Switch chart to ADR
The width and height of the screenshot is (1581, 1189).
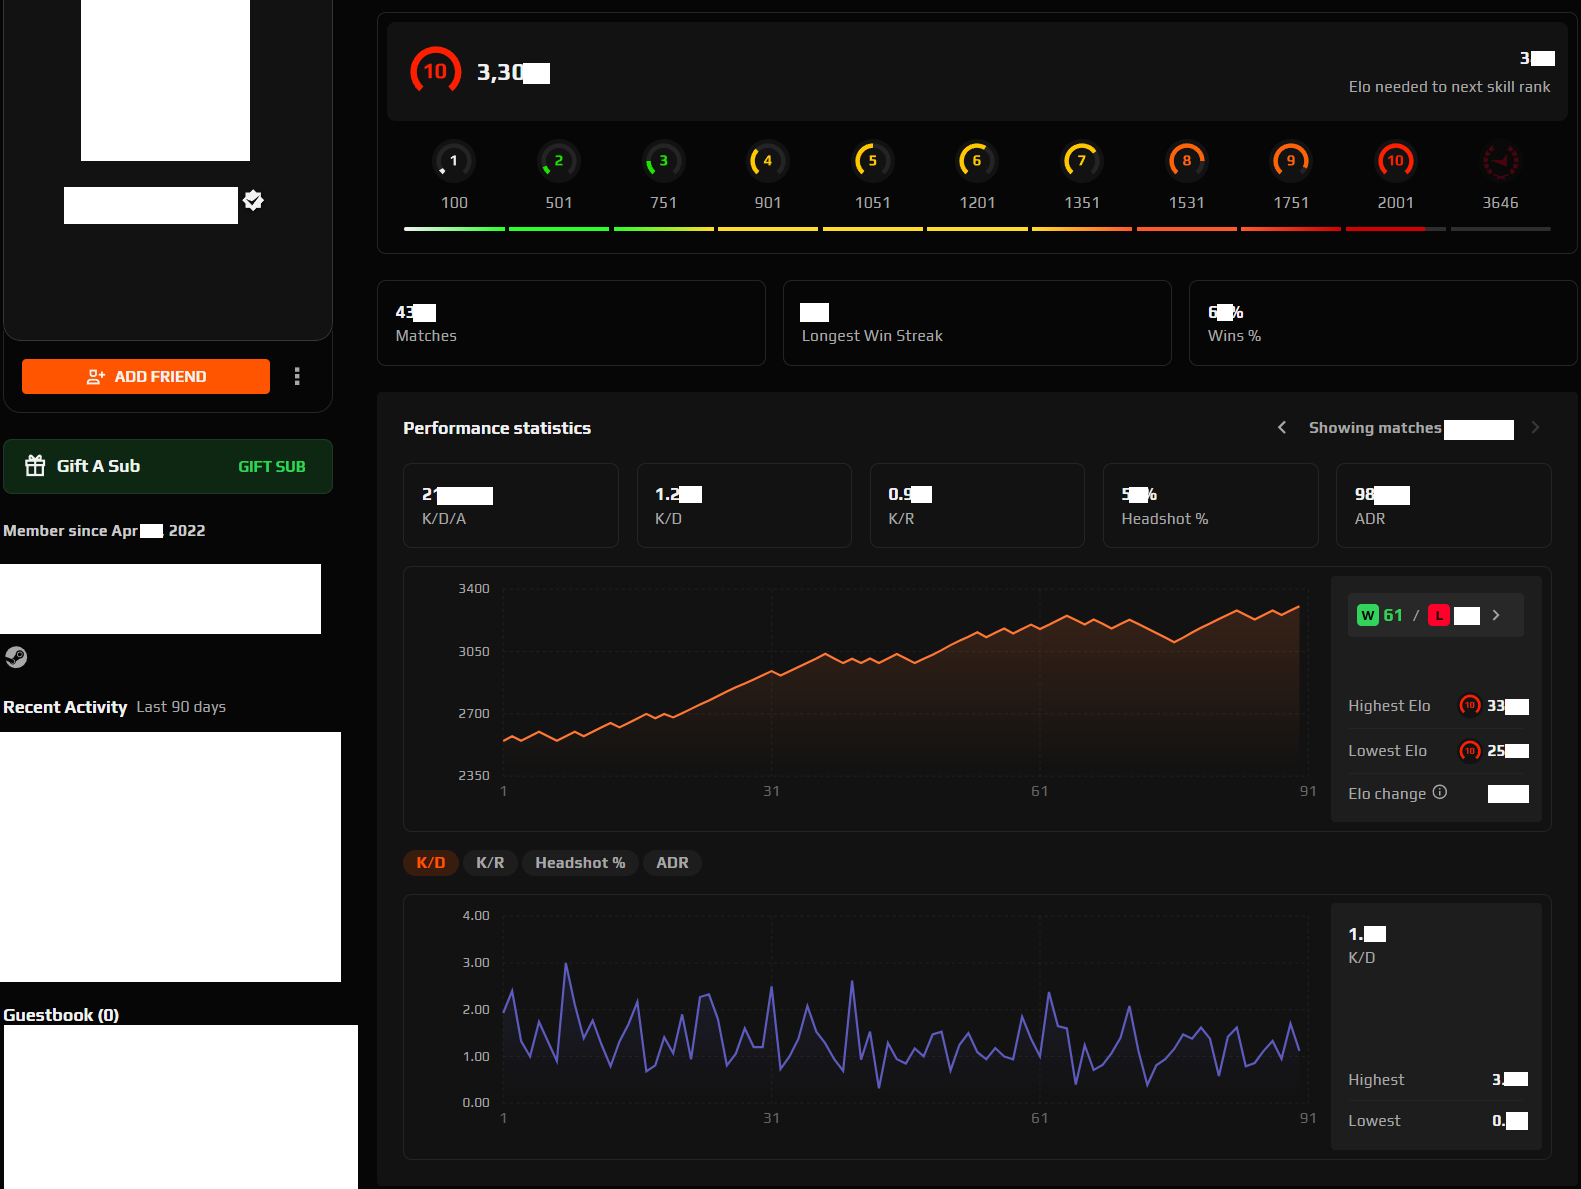(x=672, y=863)
